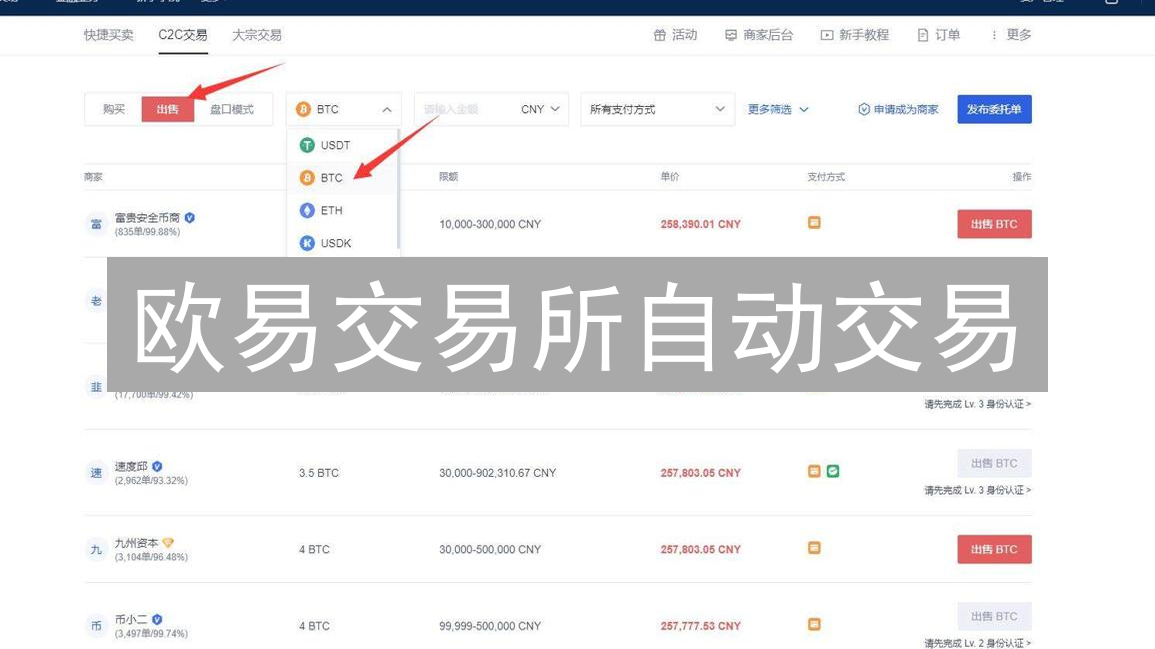Click 请先完成 Lv. 3 link under 速度邱
The height and width of the screenshot is (649, 1155).
coord(977,490)
